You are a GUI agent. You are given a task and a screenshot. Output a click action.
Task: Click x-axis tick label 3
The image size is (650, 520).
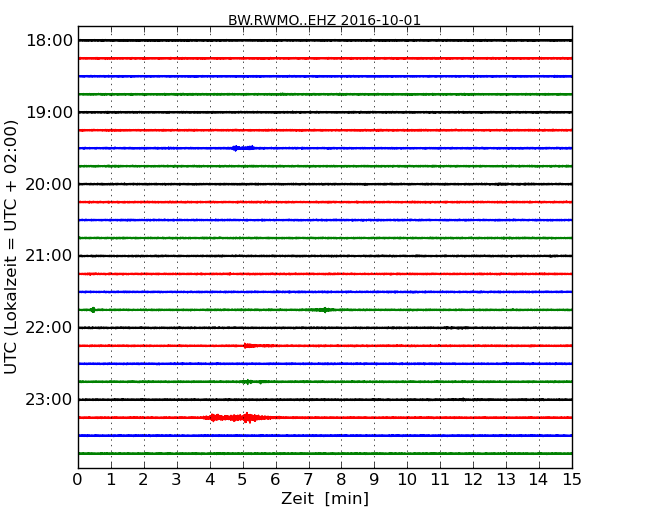coord(177,479)
